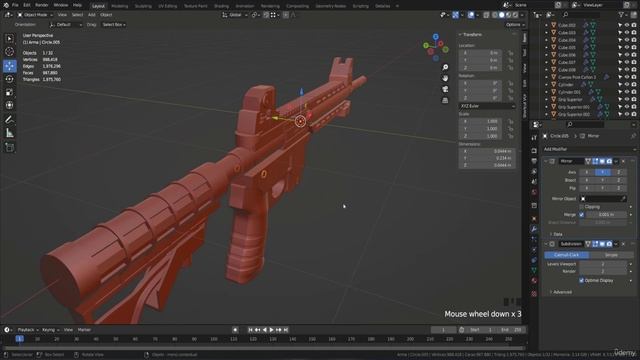Click the blue Z axis gizmo ball
Viewport: 640px width, 360px height.
[436, 37]
